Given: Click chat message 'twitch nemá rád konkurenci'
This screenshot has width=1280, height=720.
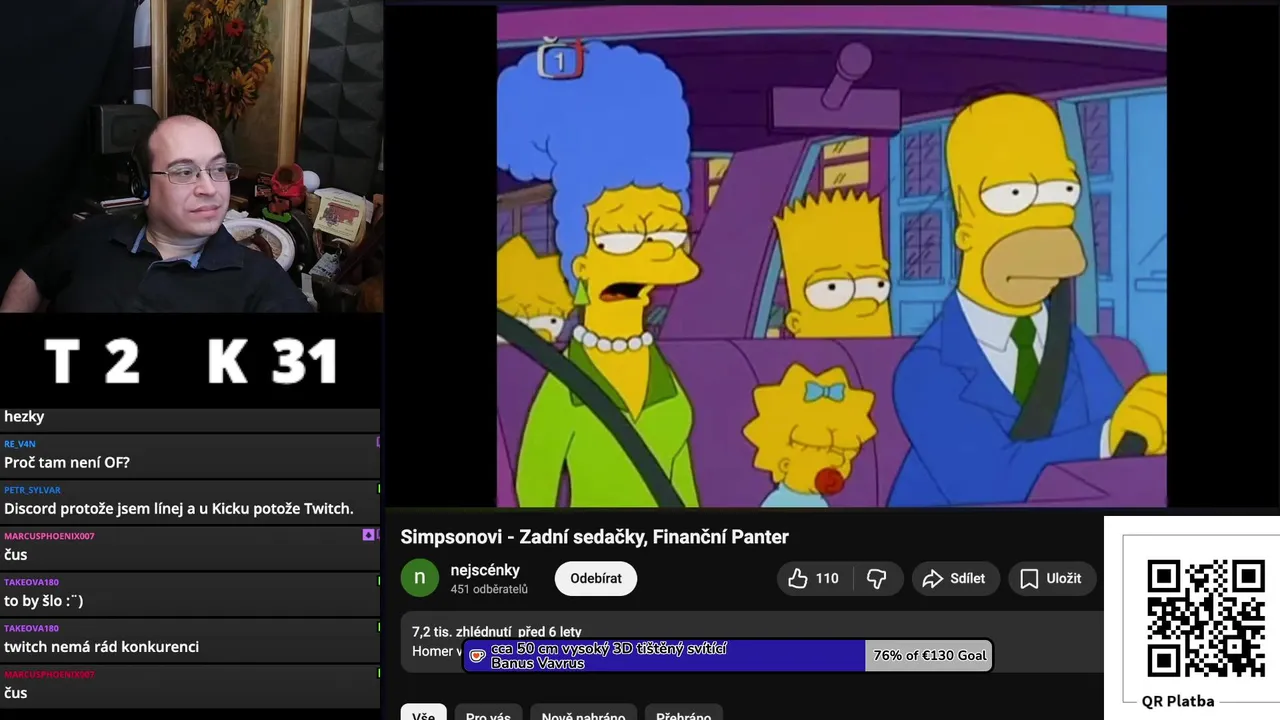Looking at the screenshot, I should tap(101, 647).
